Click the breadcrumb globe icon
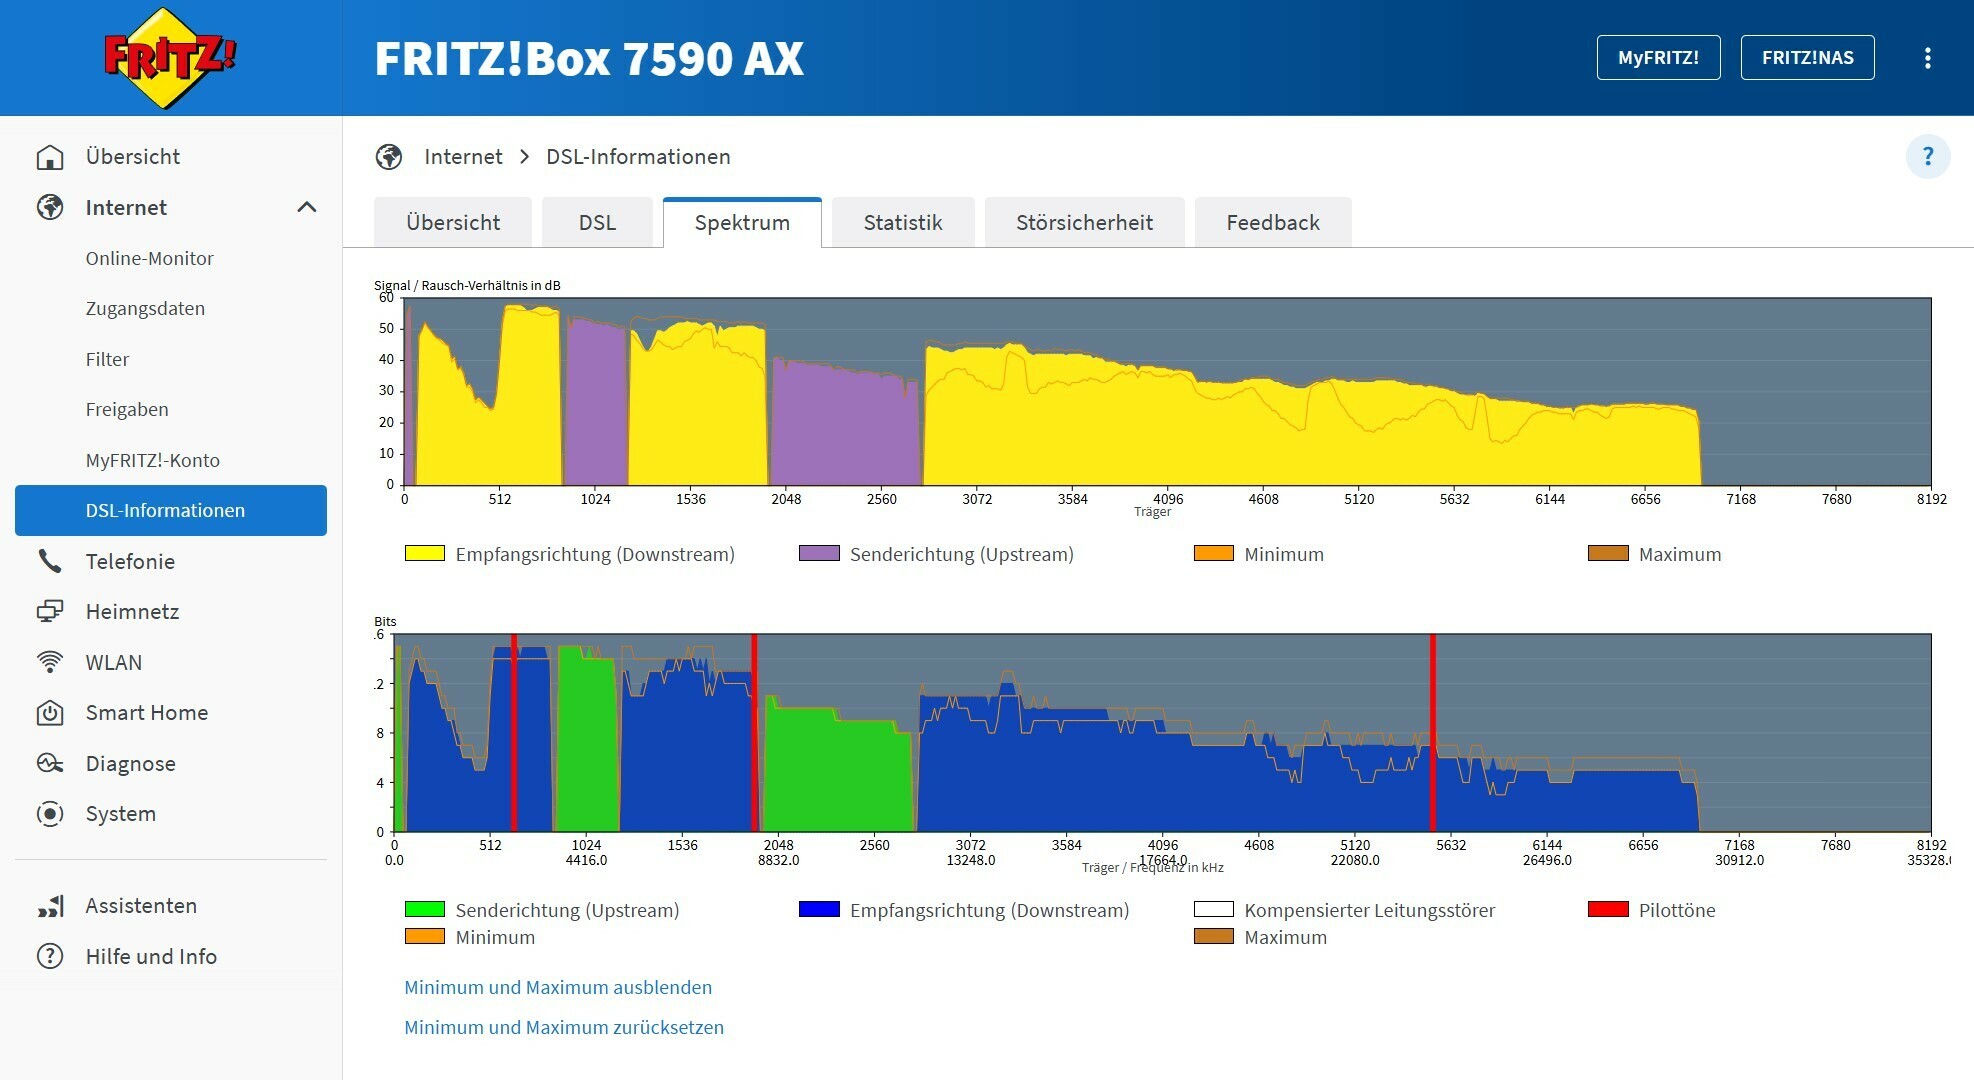The height and width of the screenshot is (1080, 1974). click(389, 157)
